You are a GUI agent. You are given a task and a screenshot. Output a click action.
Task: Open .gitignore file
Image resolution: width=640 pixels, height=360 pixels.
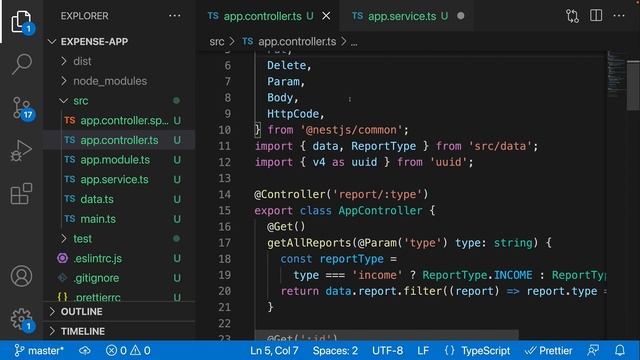coord(119,278)
